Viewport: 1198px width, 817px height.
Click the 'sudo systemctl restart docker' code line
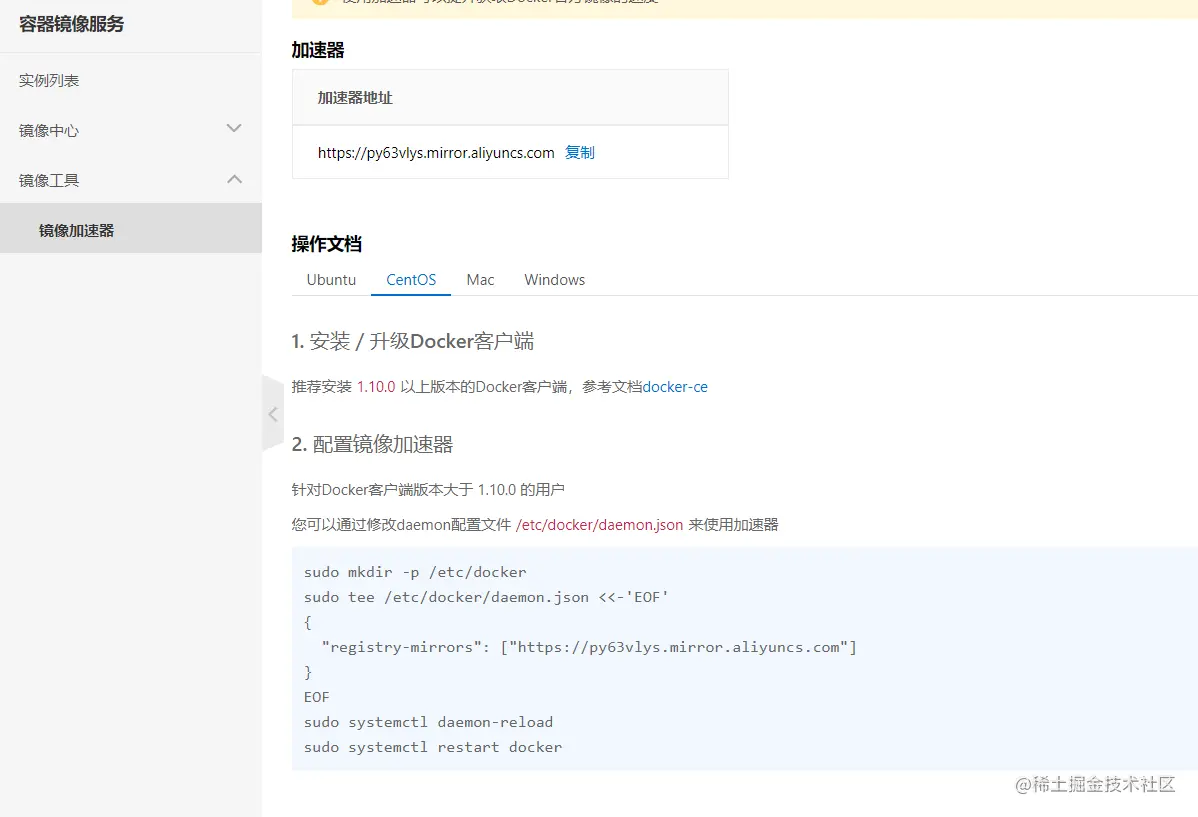(x=432, y=747)
